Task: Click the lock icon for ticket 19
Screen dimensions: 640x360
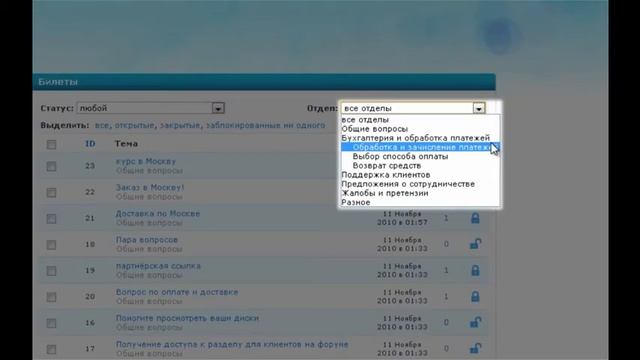Action: tap(475, 270)
